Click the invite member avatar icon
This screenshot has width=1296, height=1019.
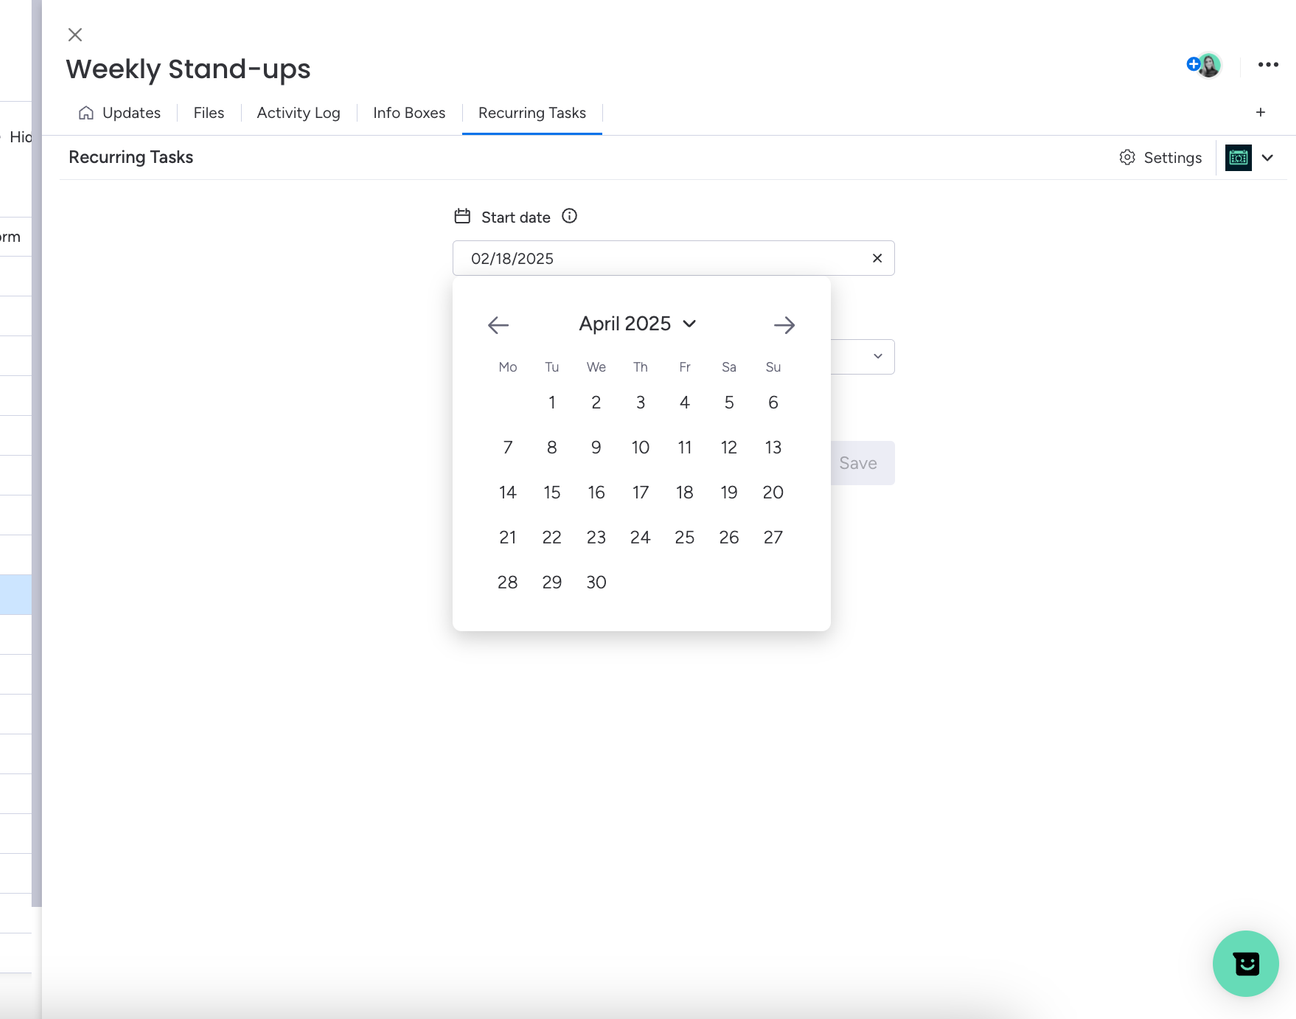[x=1204, y=65]
